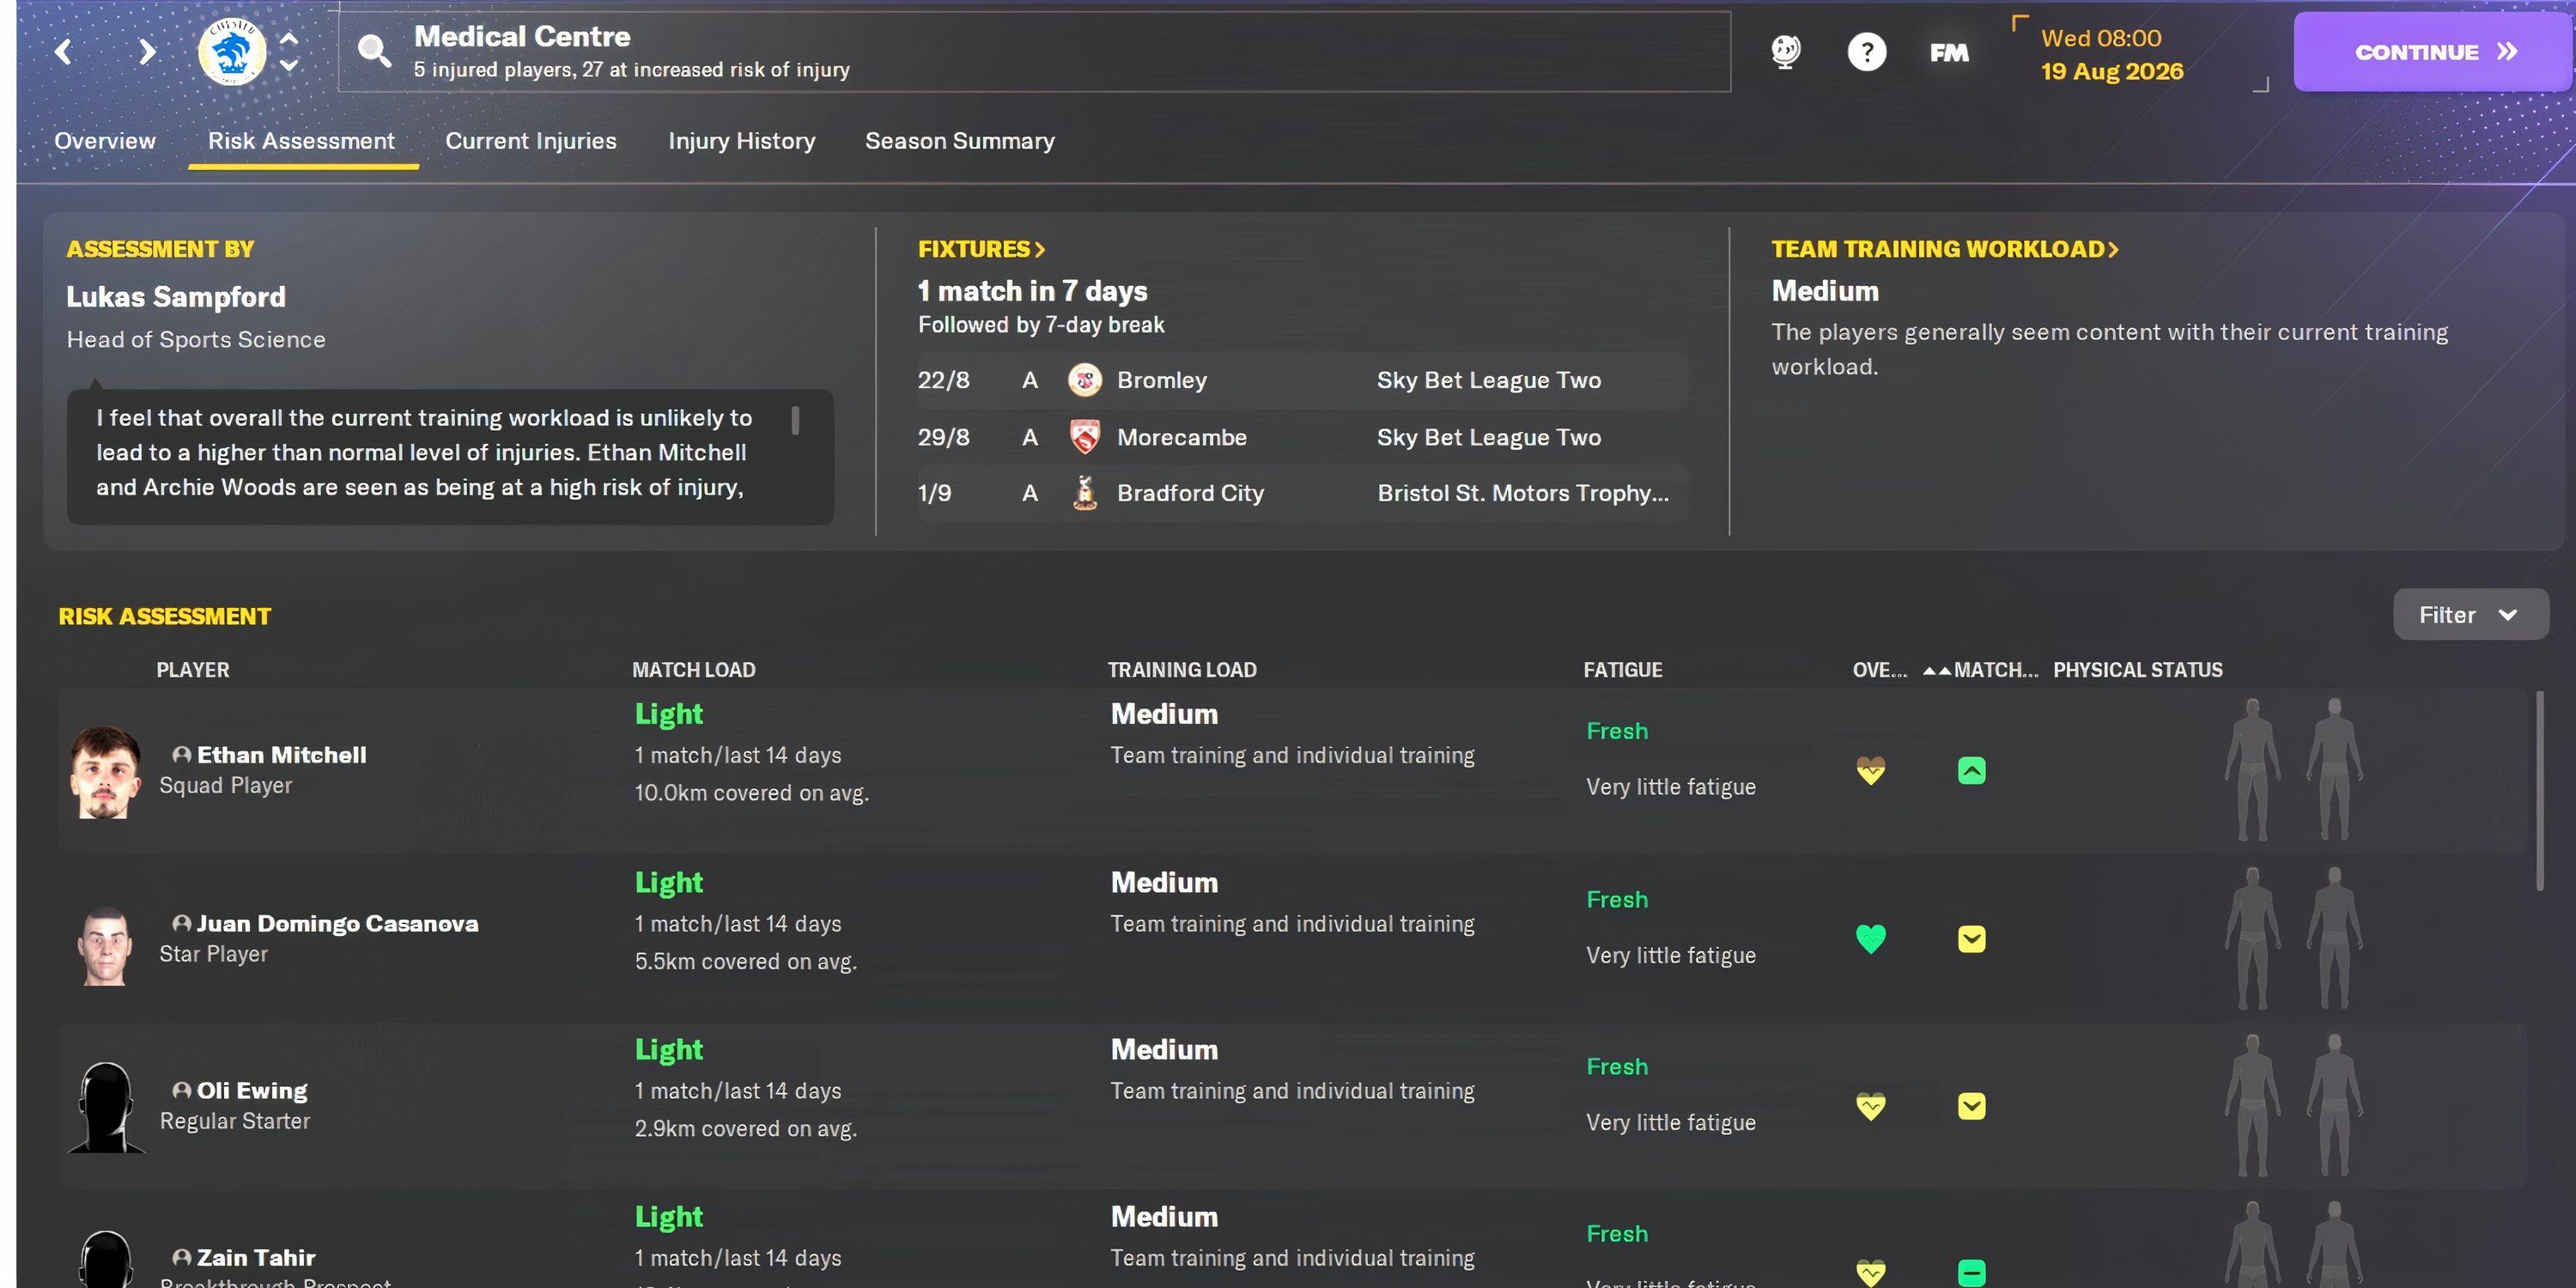
Task: Click Ethan Mitchell's player portrait
Action: (103, 770)
